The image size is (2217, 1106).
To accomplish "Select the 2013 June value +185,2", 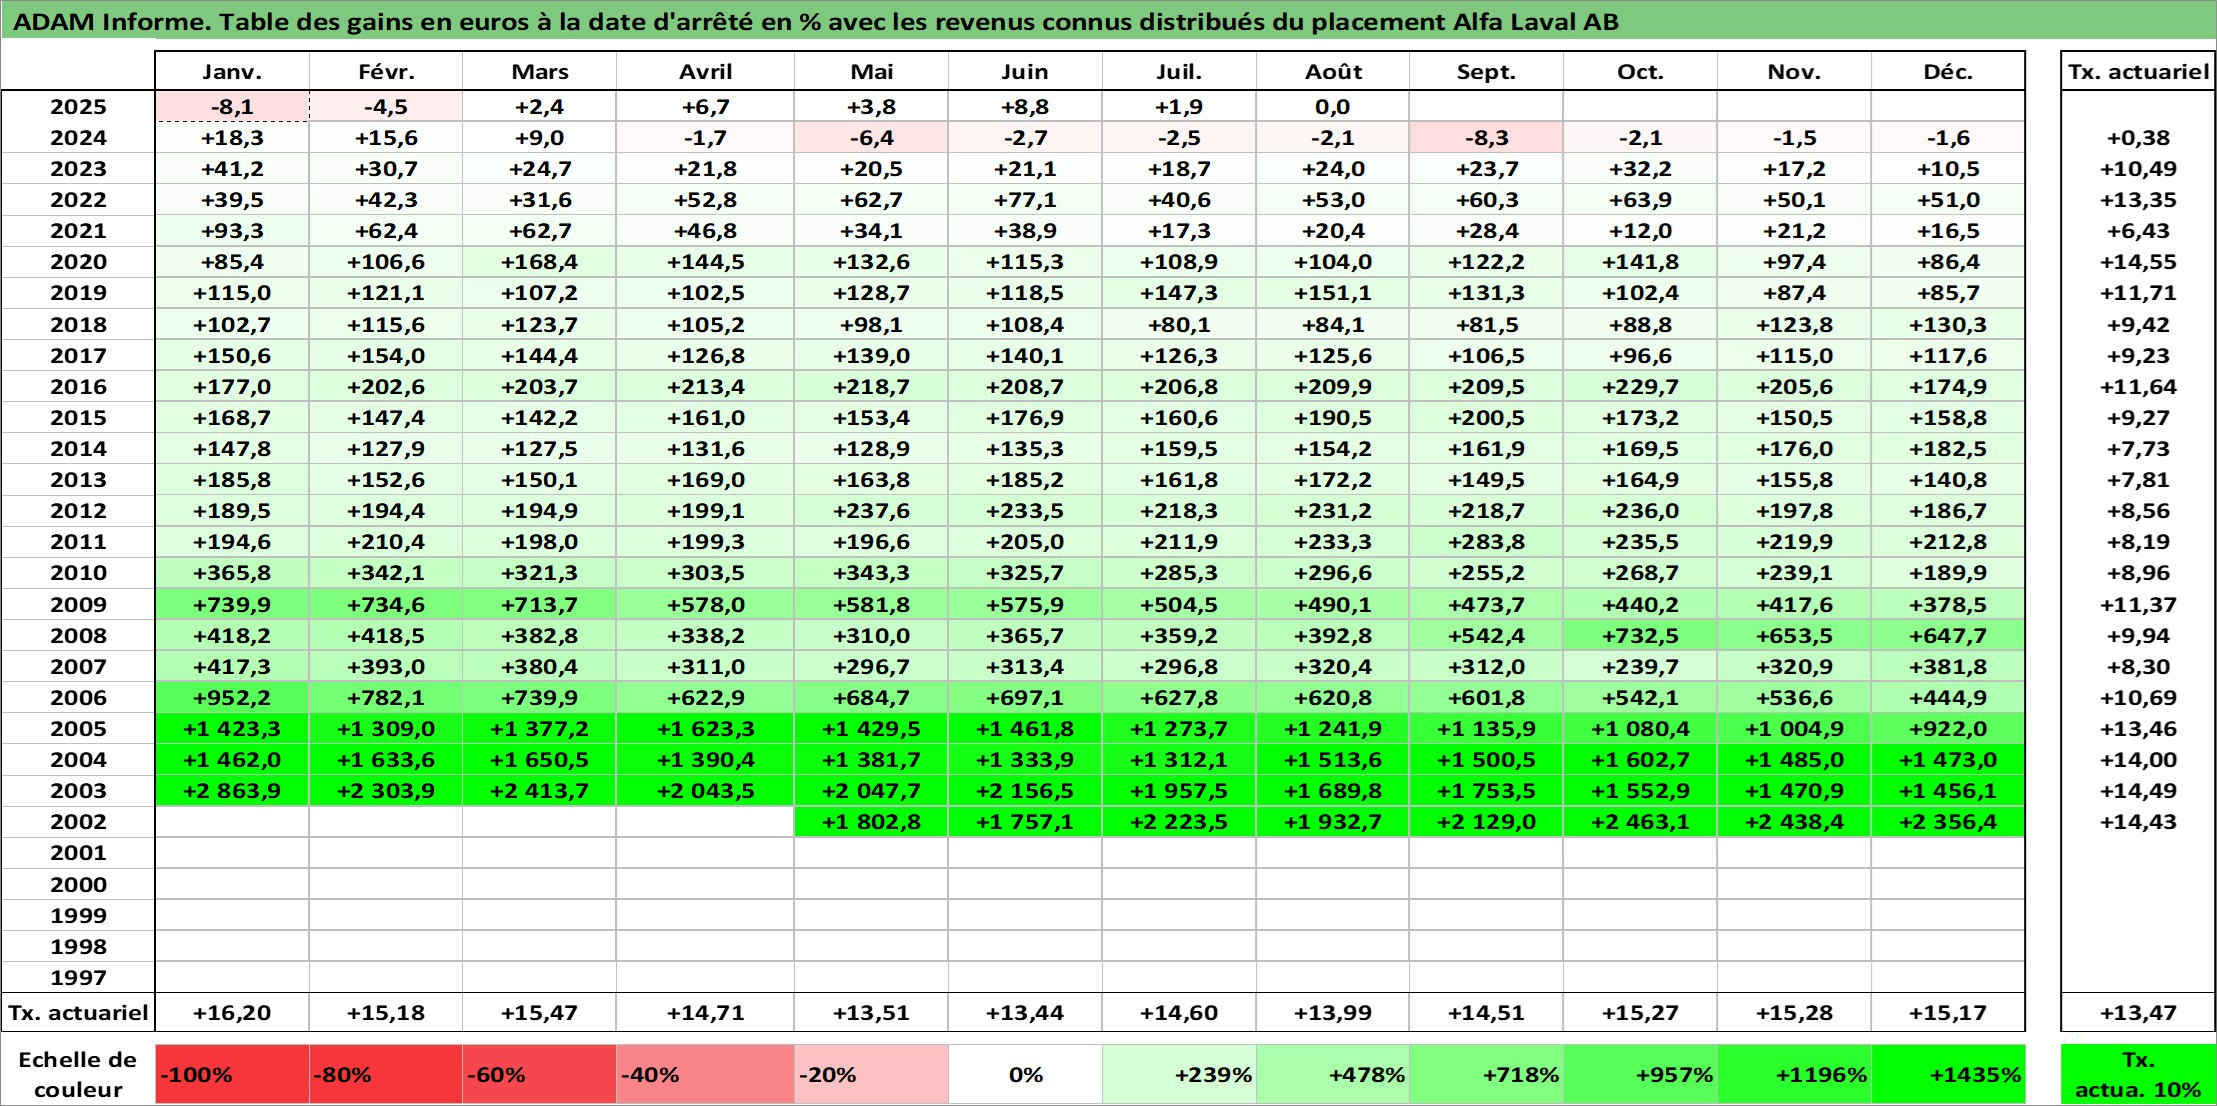I will click(x=1025, y=480).
